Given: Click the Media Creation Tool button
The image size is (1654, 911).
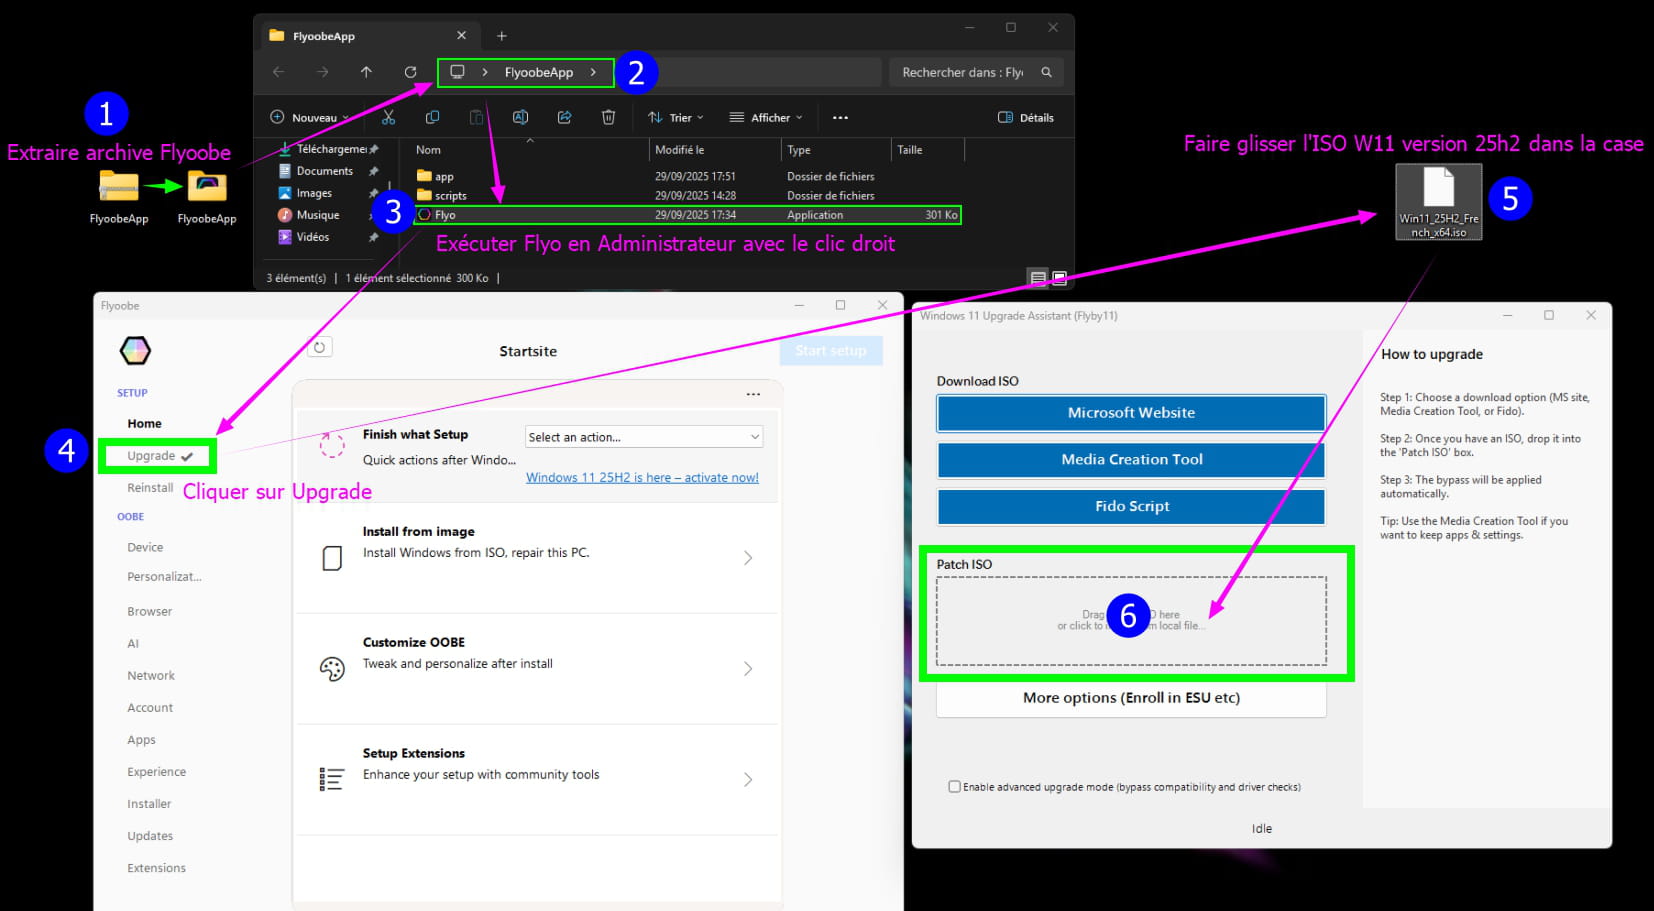Looking at the screenshot, I should [1131, 460].
